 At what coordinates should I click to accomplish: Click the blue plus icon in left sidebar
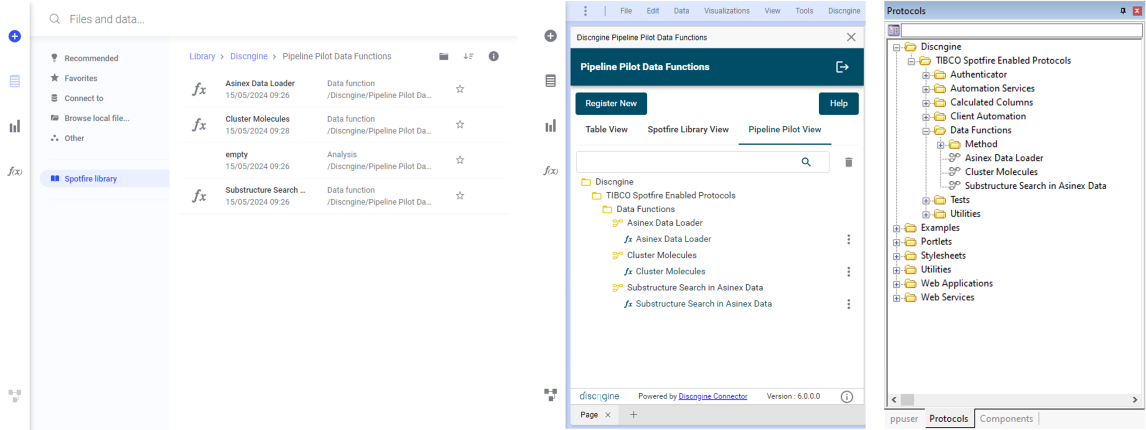pyautogui.click(x=15, y=36)
